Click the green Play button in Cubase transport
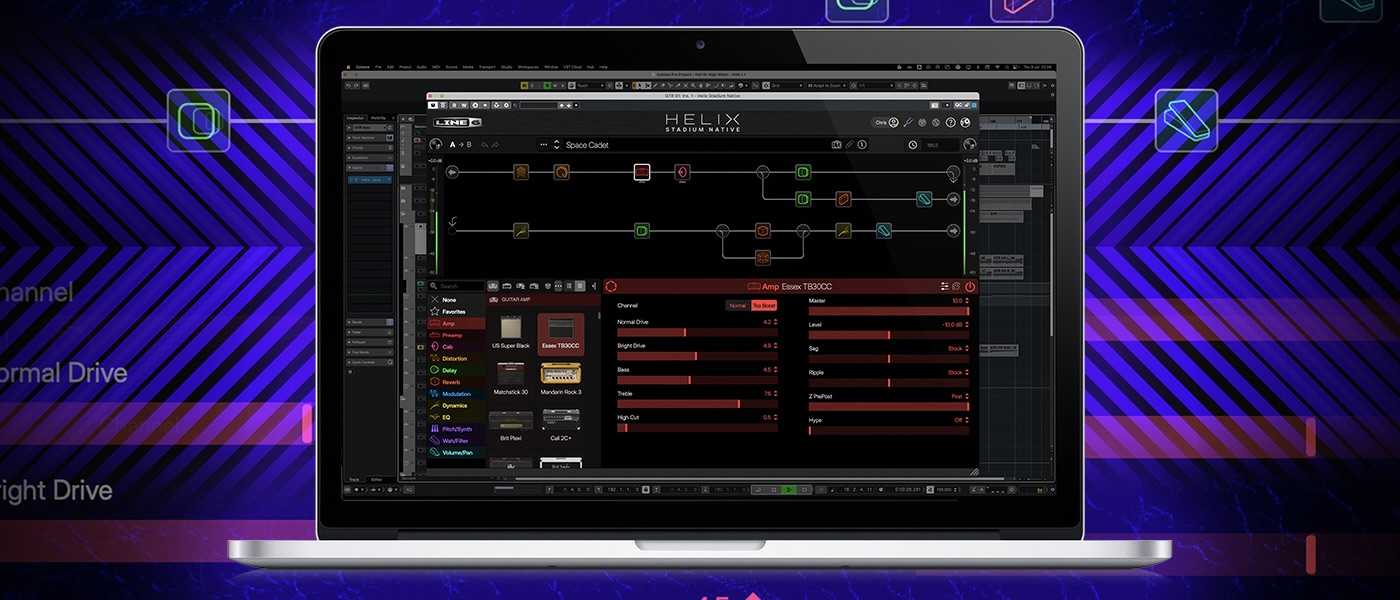1400x600 pixels. [788, 489]
